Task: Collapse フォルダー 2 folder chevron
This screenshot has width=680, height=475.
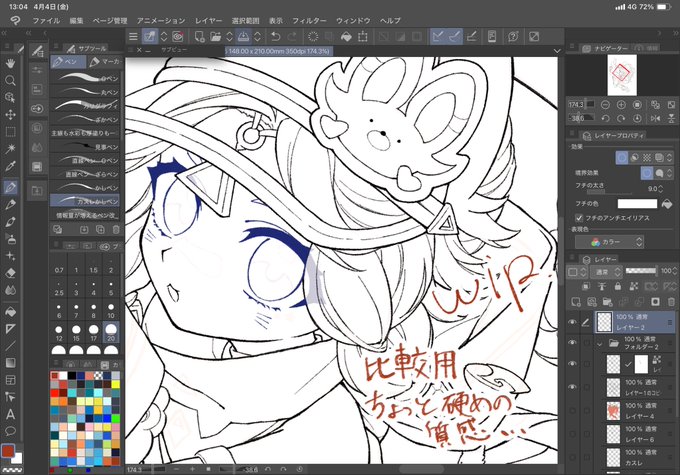Action: tap(600, 344)
